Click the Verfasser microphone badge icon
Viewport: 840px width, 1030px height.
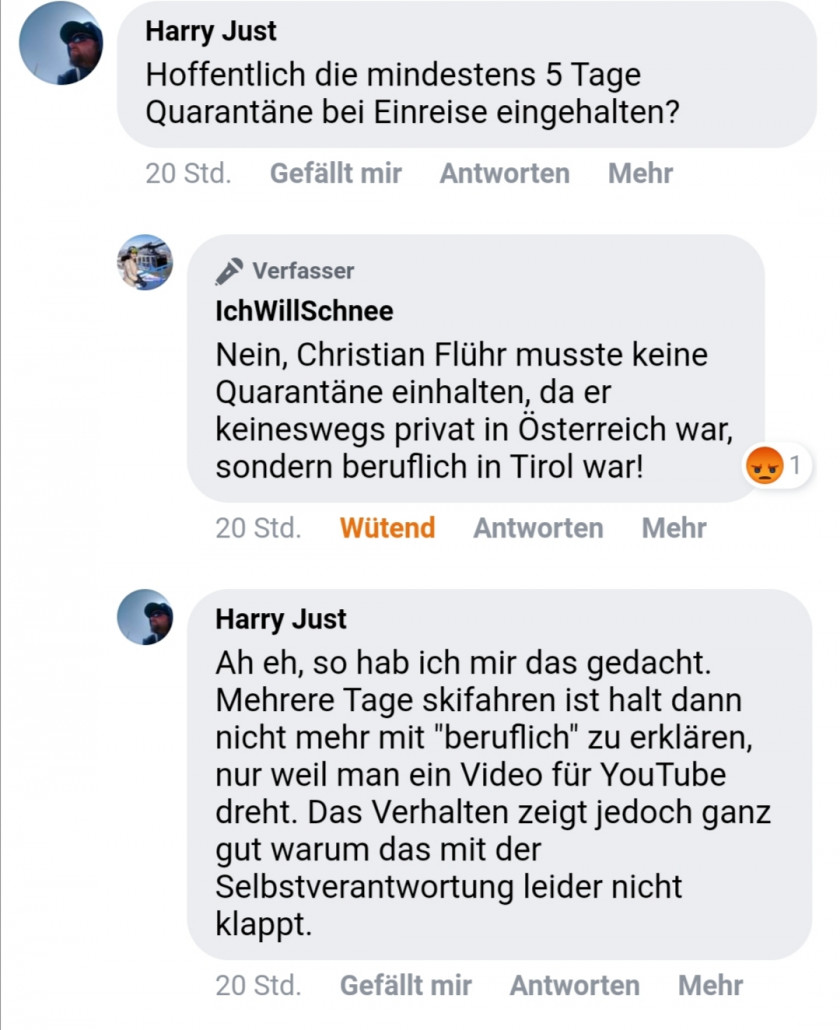(x=229, y=271)
